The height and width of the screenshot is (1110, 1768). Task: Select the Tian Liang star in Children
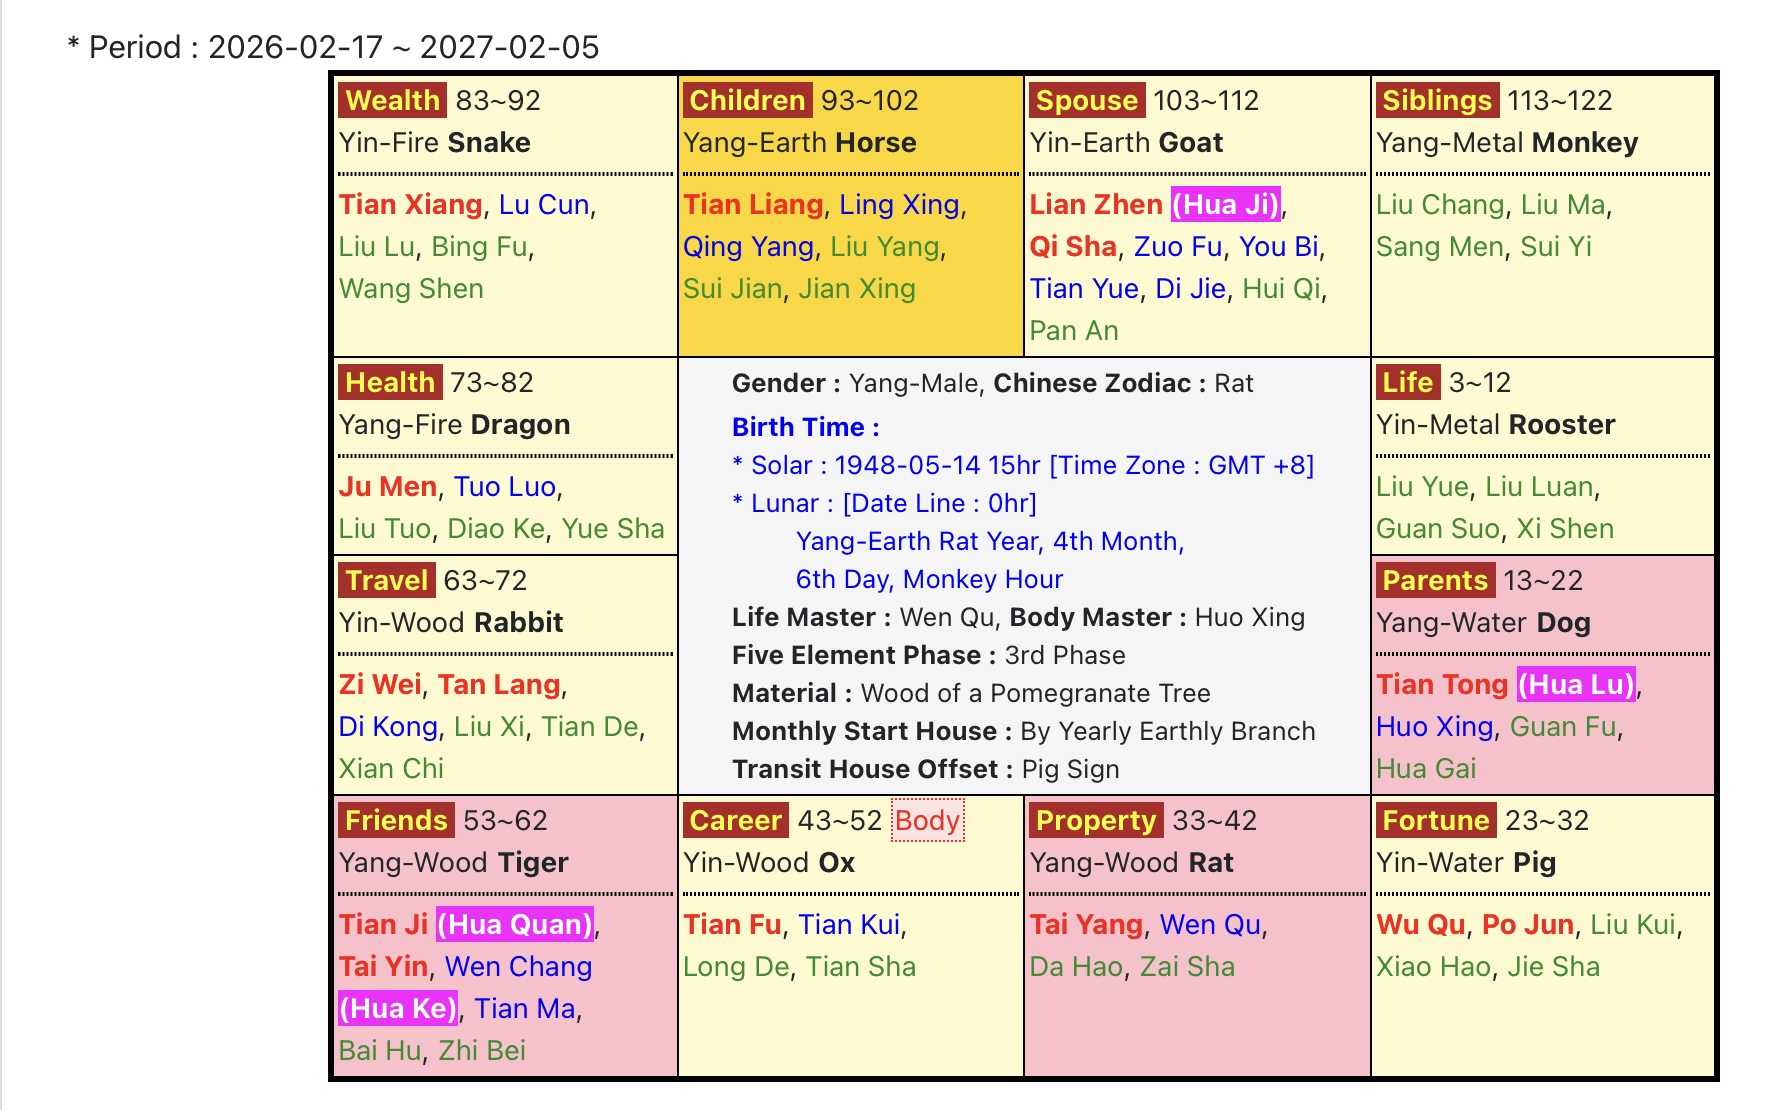coord(752,204)
